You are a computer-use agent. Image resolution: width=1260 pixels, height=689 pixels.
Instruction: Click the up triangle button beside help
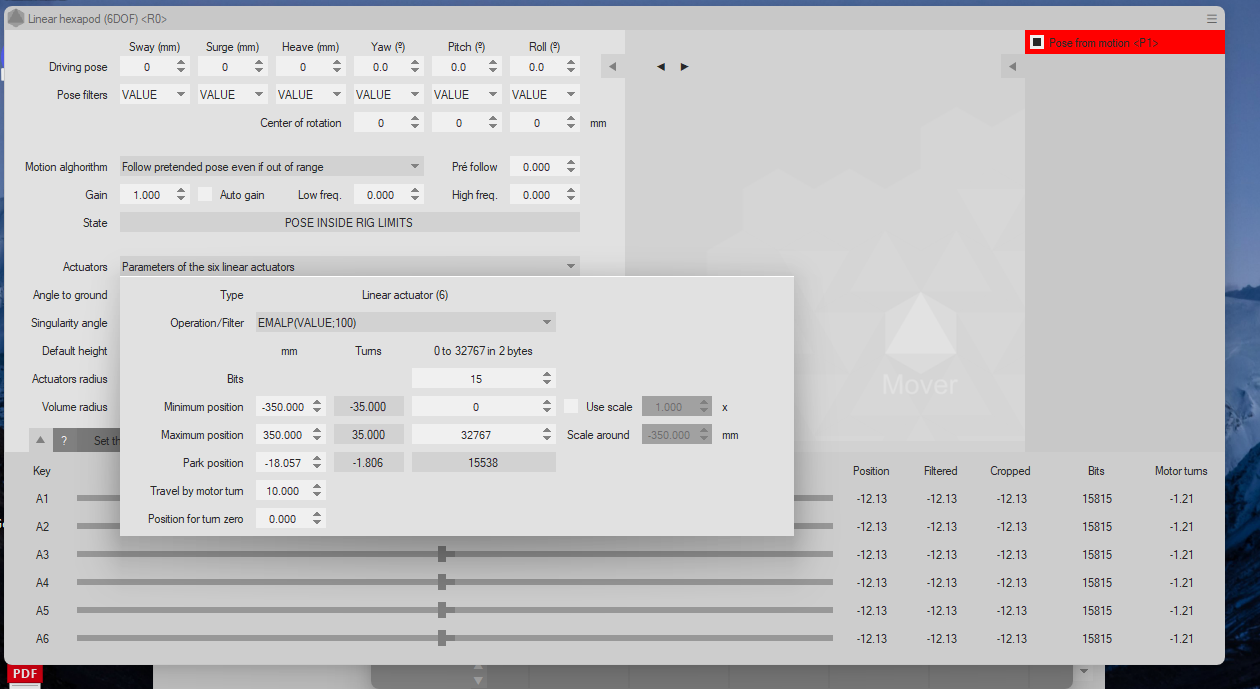pyautogui.click(x=41, y=440)
